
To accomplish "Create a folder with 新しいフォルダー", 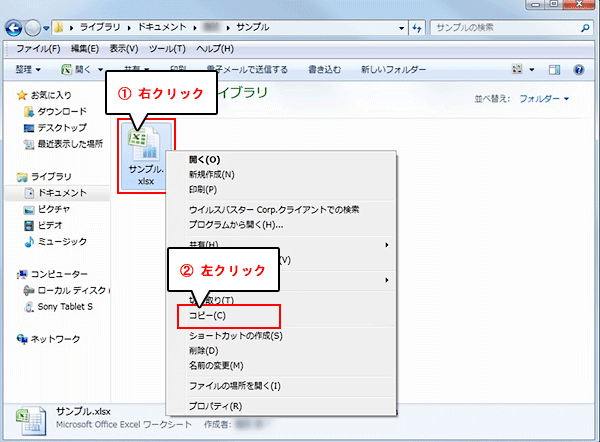I will [393, 70].
